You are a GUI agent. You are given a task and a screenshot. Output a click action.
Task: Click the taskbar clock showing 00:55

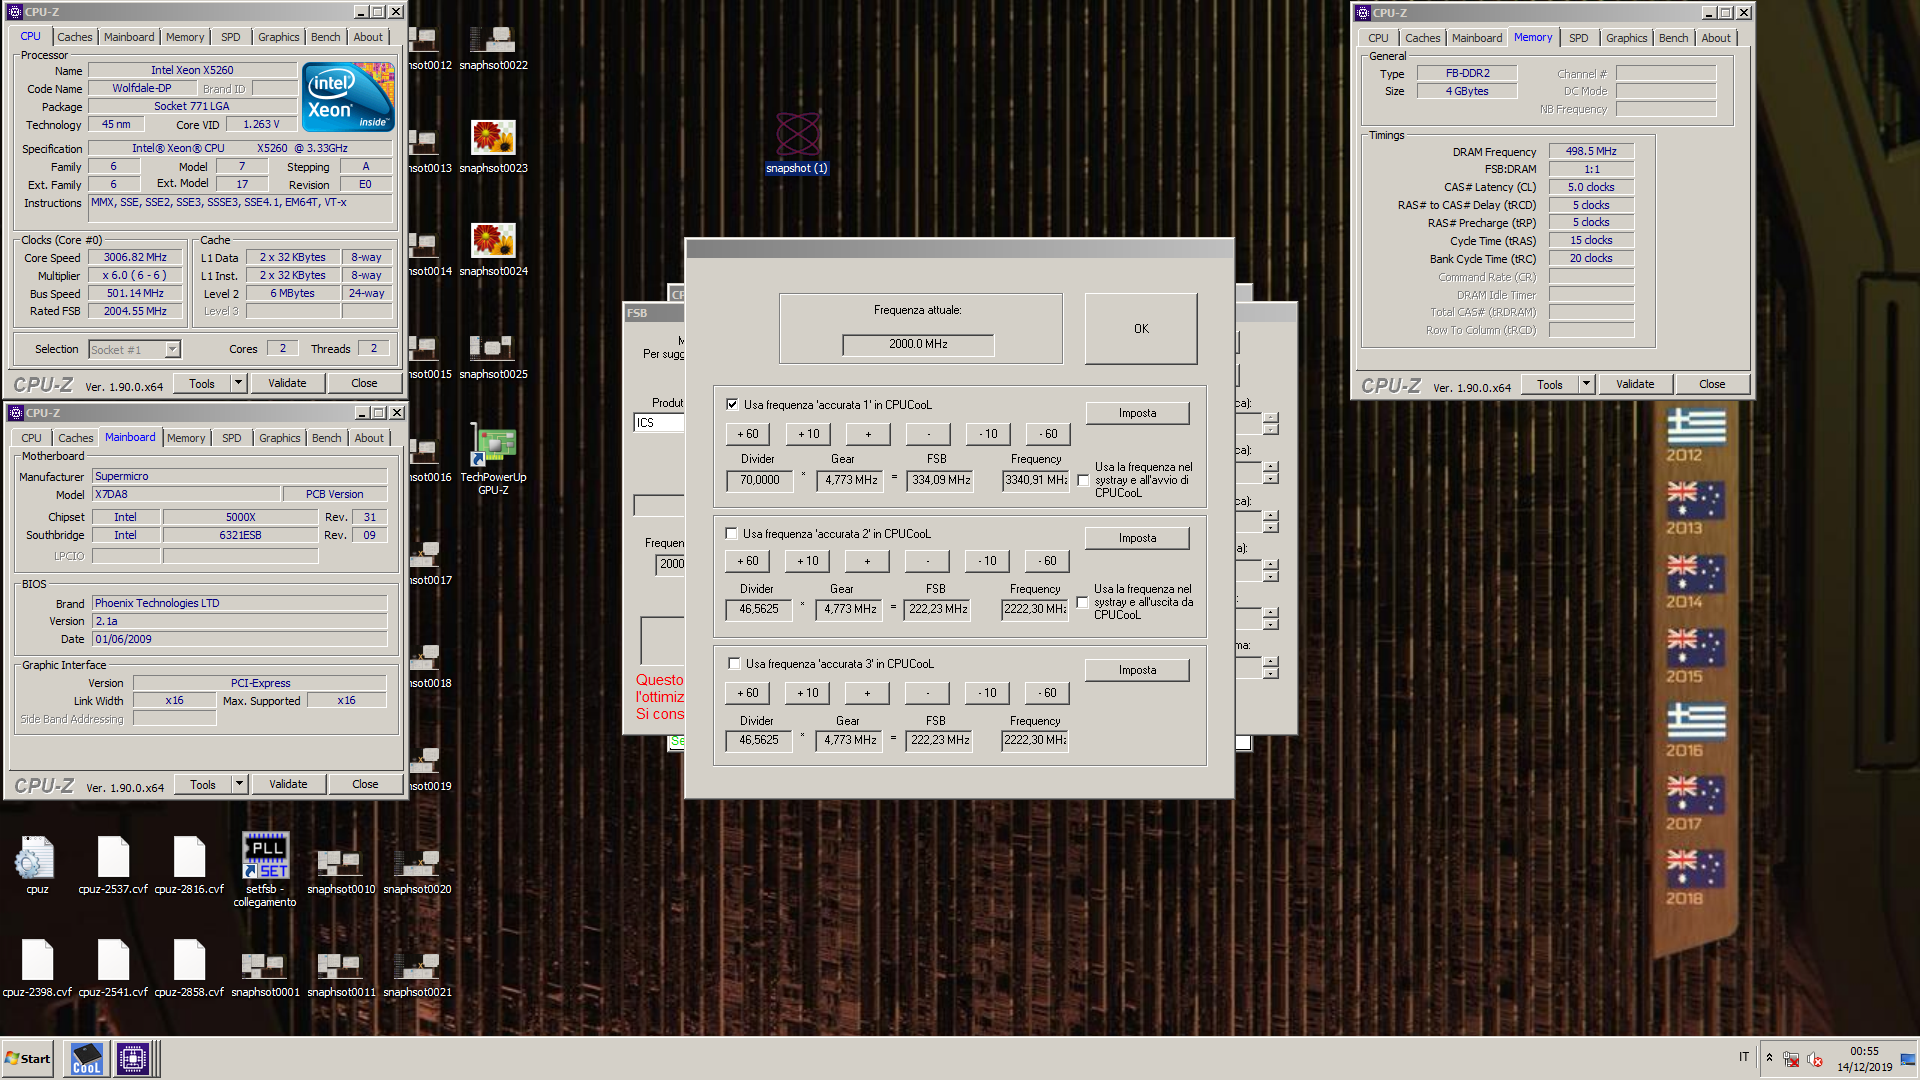[1864, 1059]
